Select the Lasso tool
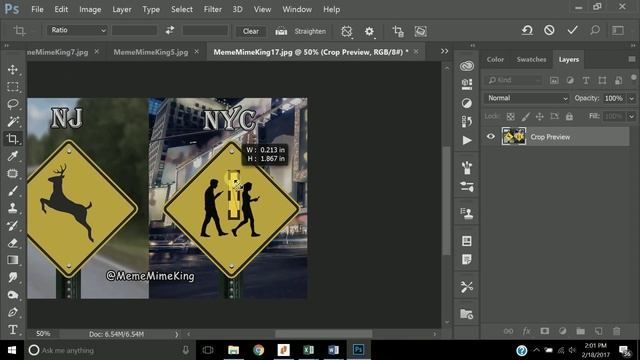 (13, 104)
